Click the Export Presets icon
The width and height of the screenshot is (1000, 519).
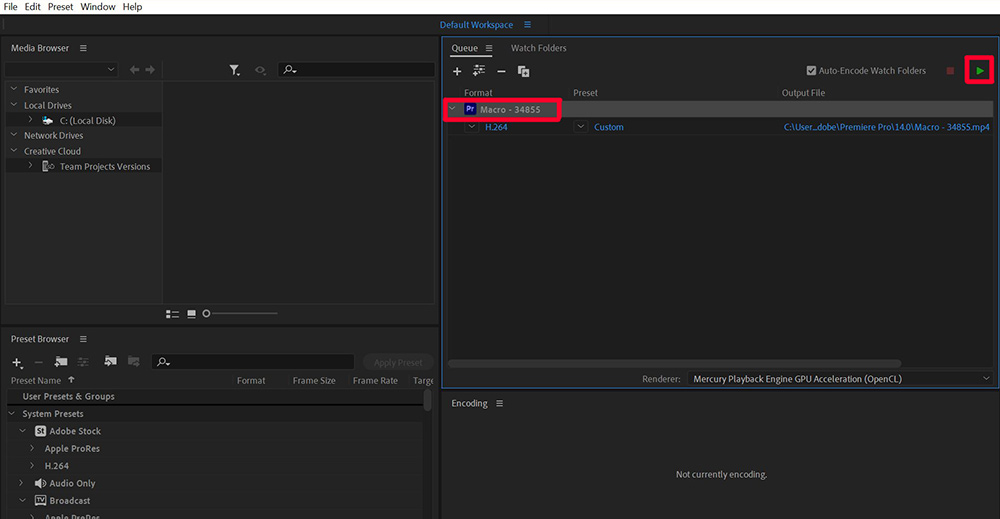click(x=133, y=362)
